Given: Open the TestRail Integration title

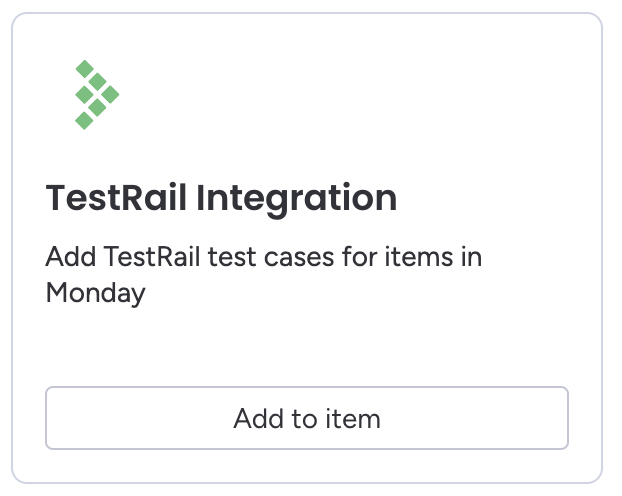Looking at the screenshot, I should [221, 199].
